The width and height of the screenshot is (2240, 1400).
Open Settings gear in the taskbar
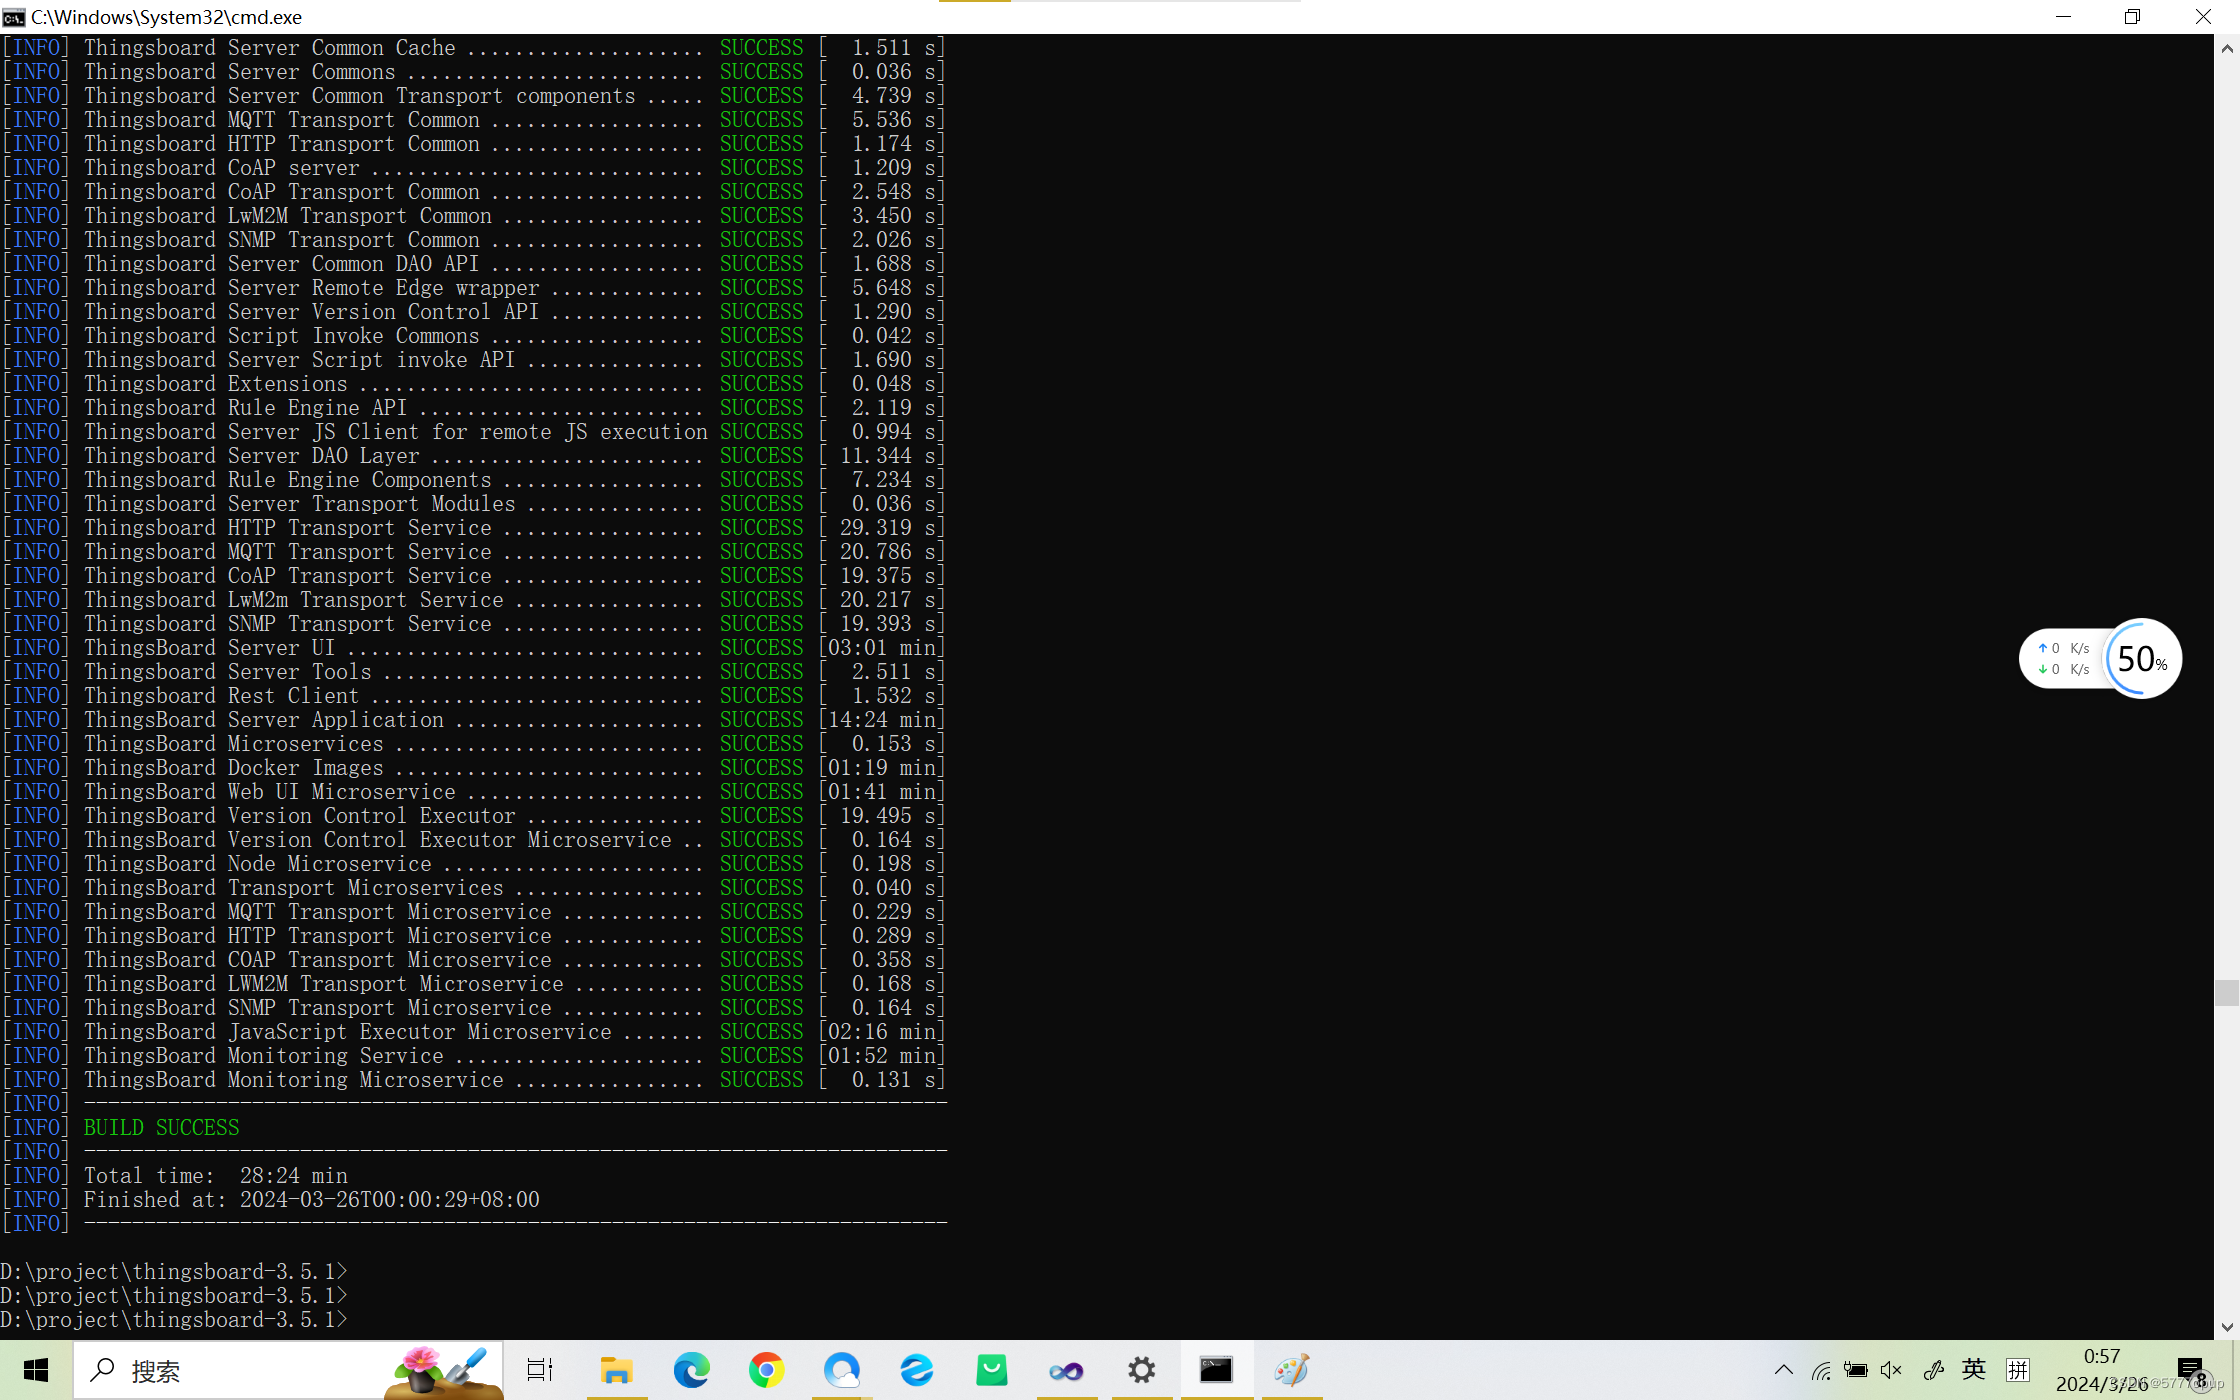click(x=1141, y=1370)
